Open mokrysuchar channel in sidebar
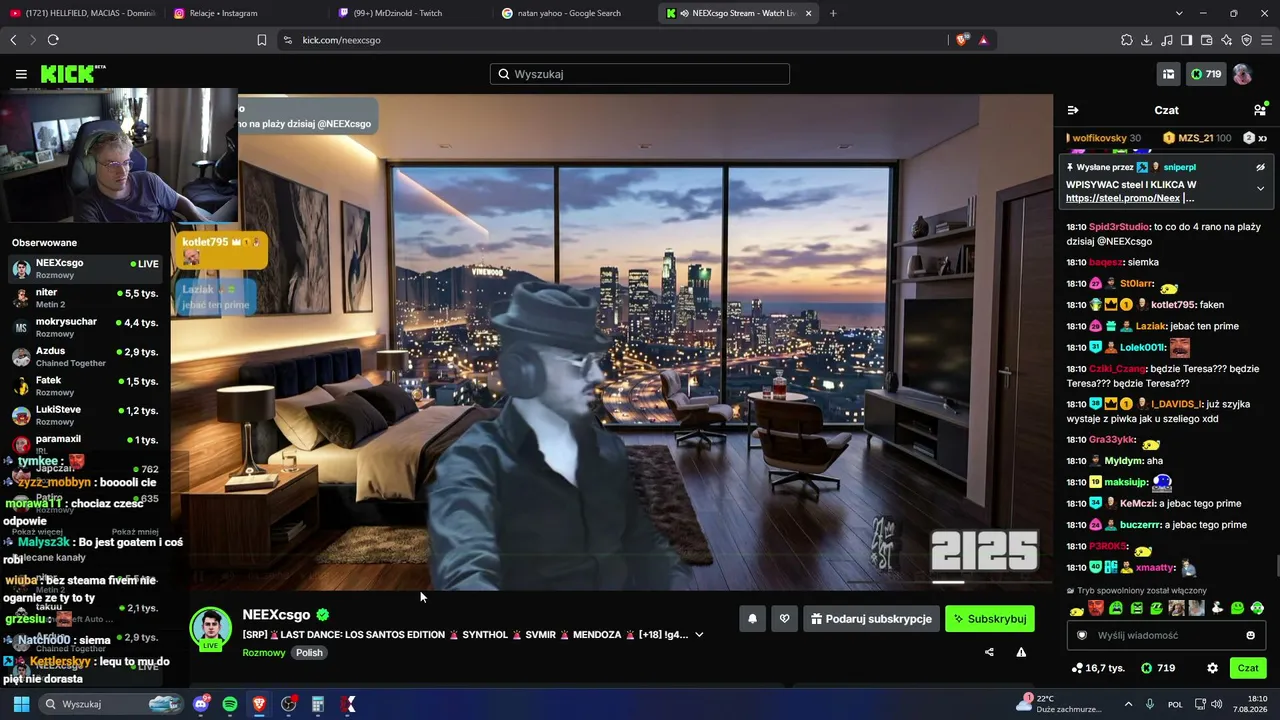The width and height of the screenshot is (1280, 720). tap(85, 327)
